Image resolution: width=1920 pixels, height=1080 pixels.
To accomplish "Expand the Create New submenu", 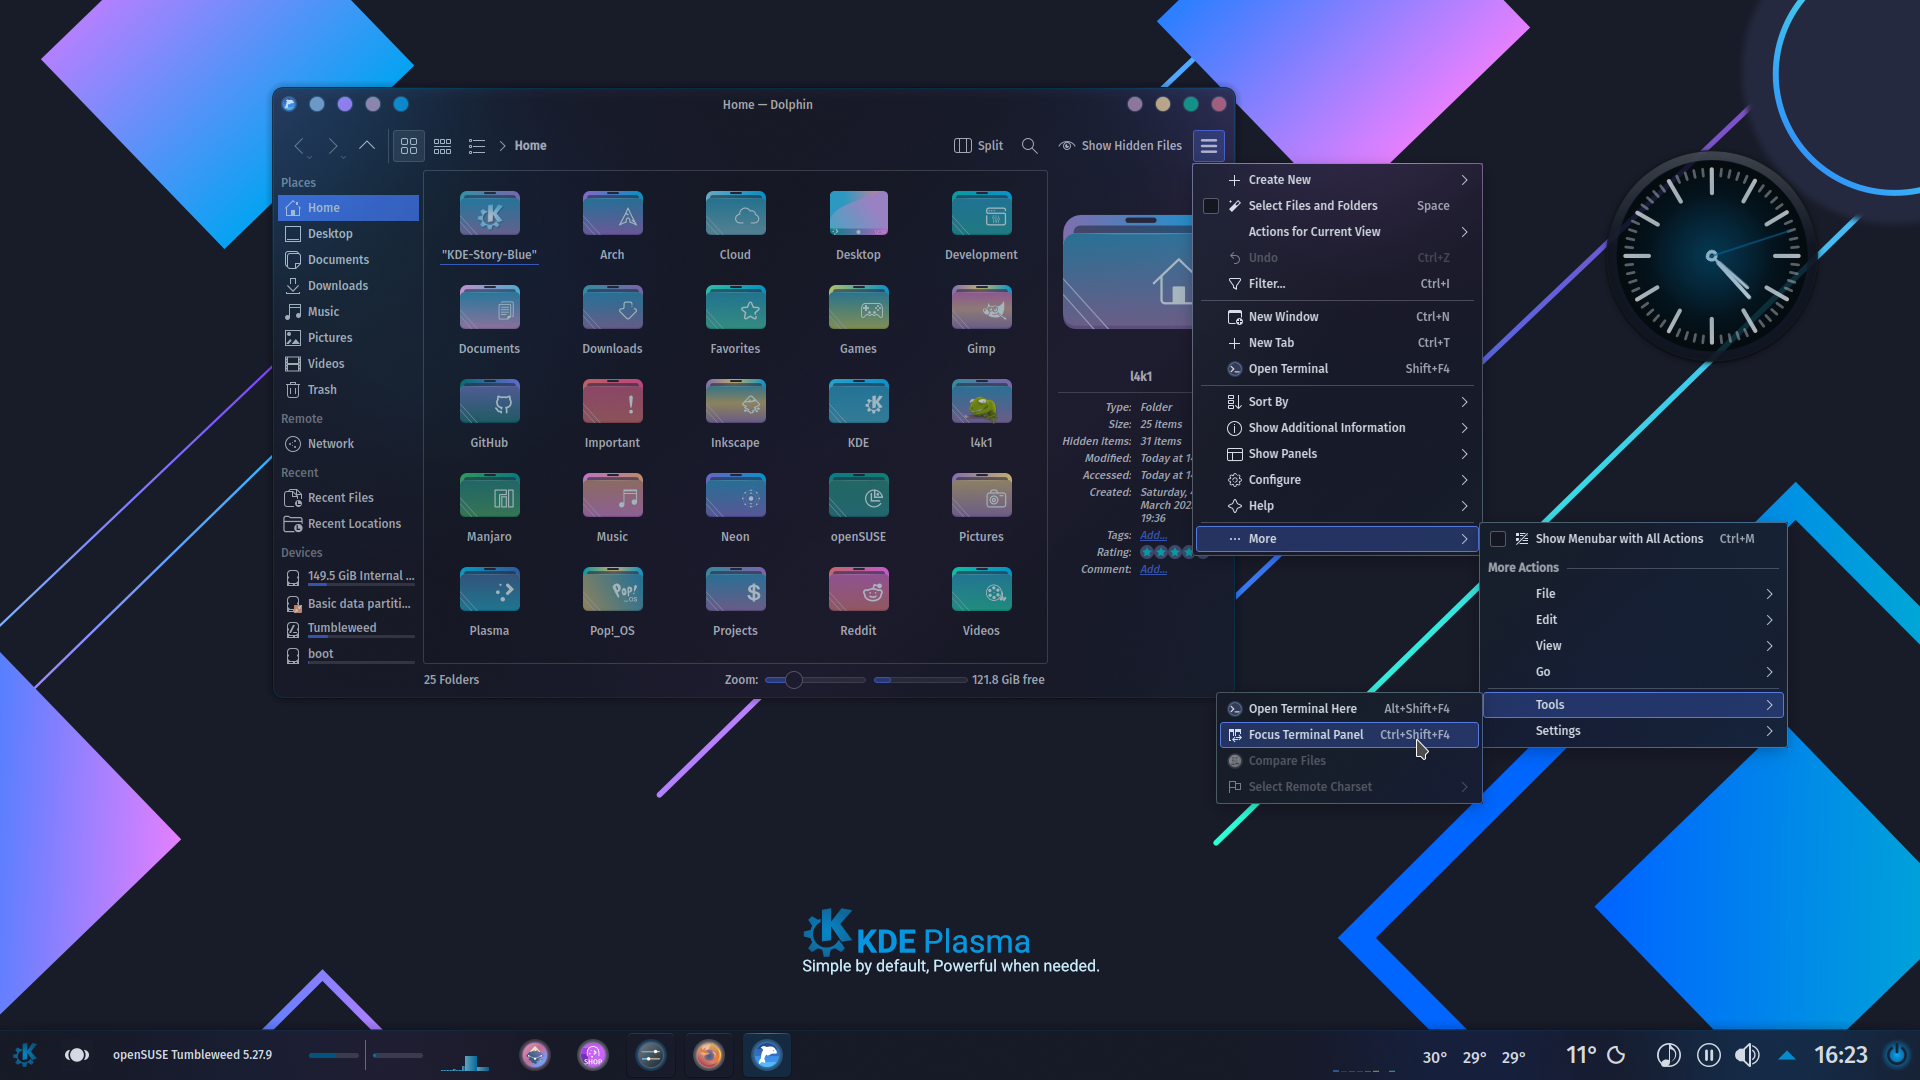I will tap(1337, 180).
